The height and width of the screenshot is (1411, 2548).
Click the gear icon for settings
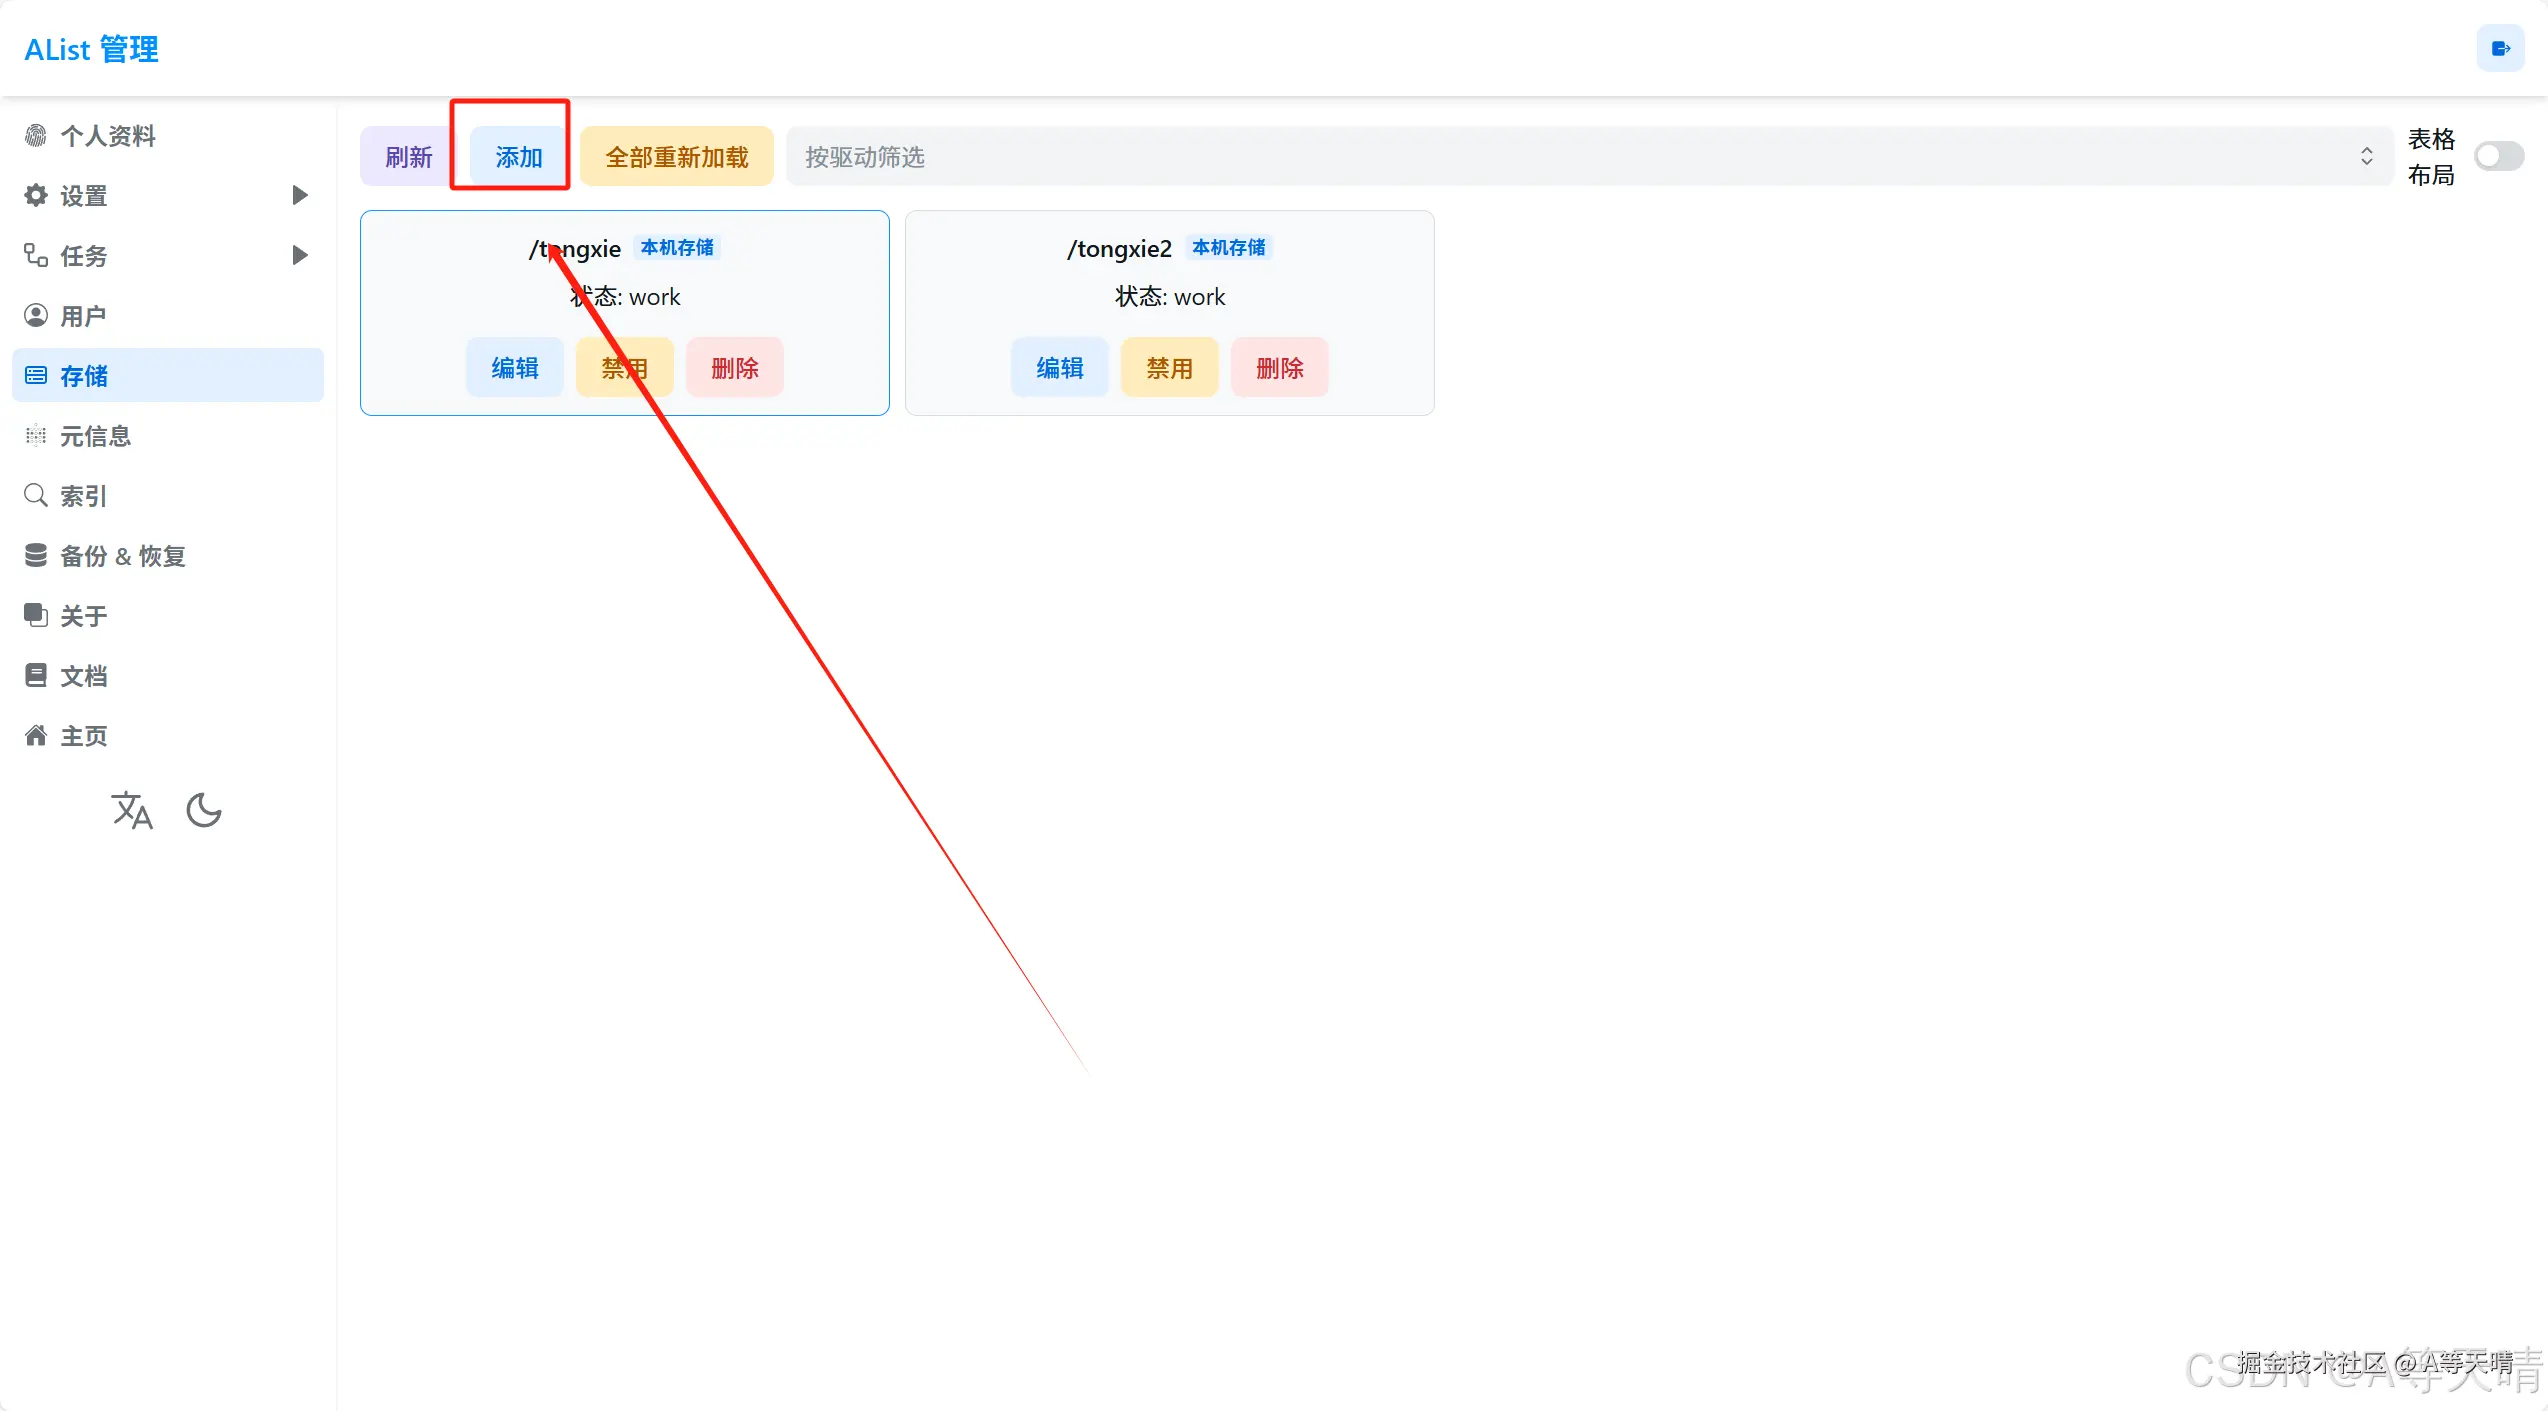pos(36,195)
